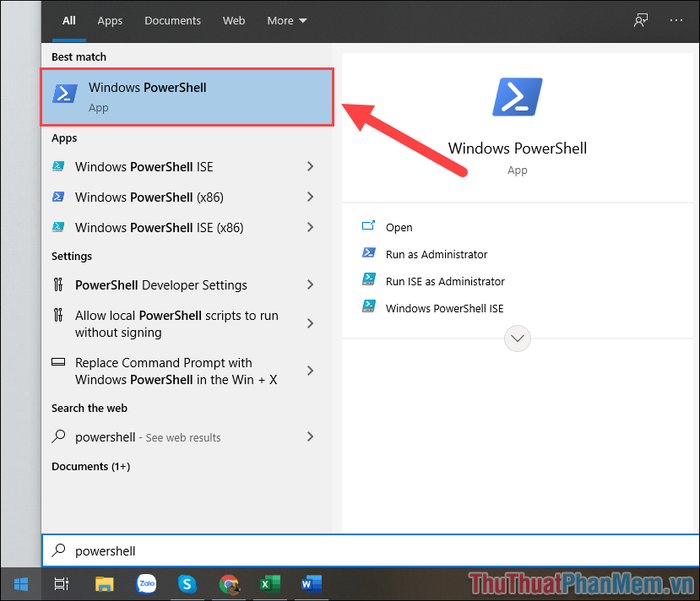
Task: Switch to the Documents search tab
Action: point(172,21)
